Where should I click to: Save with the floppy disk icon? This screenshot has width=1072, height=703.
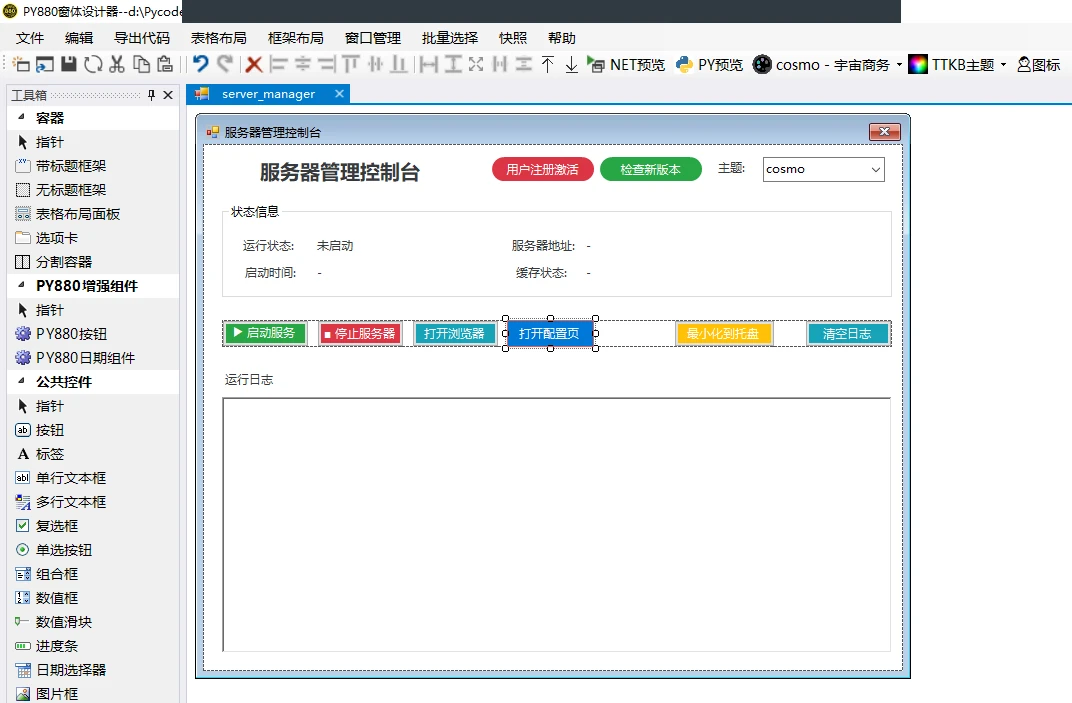coord(68,64)
